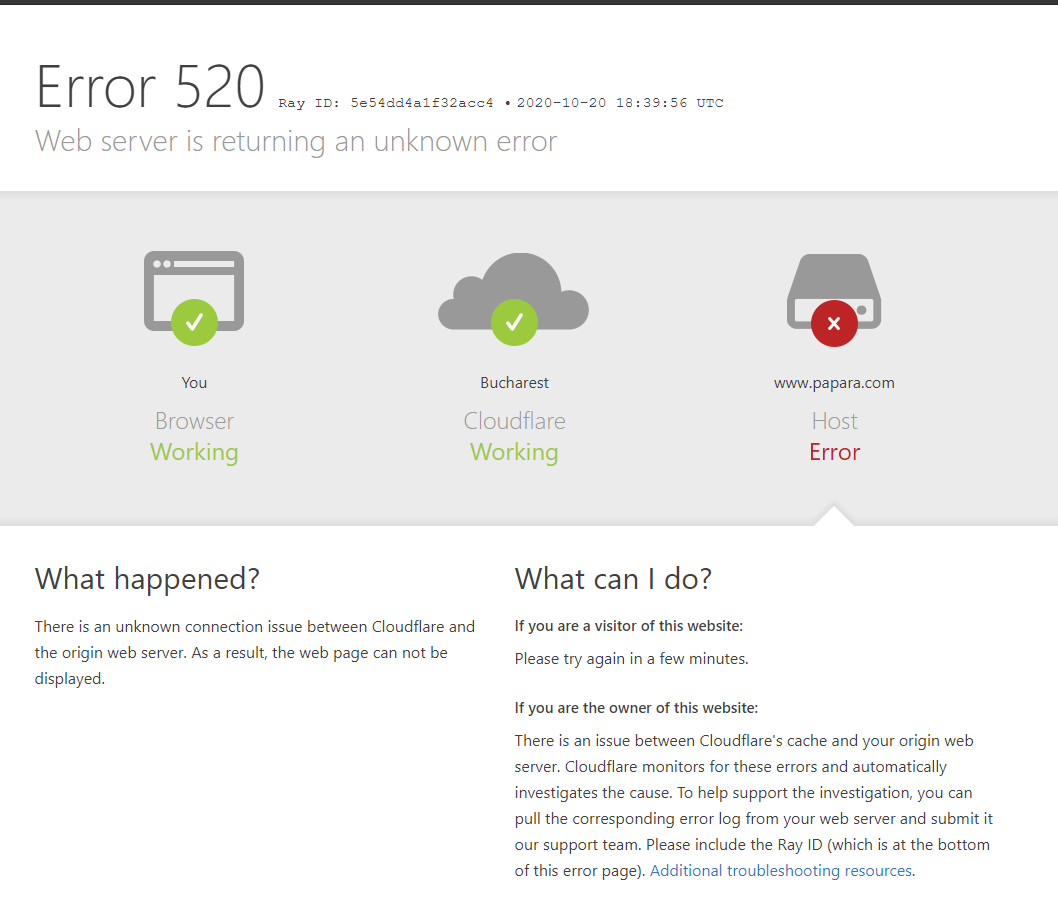Click the paragraph about Cloudflare's cache issue
This screenshot has width=1058, height=908.
(x=754, y=805)
